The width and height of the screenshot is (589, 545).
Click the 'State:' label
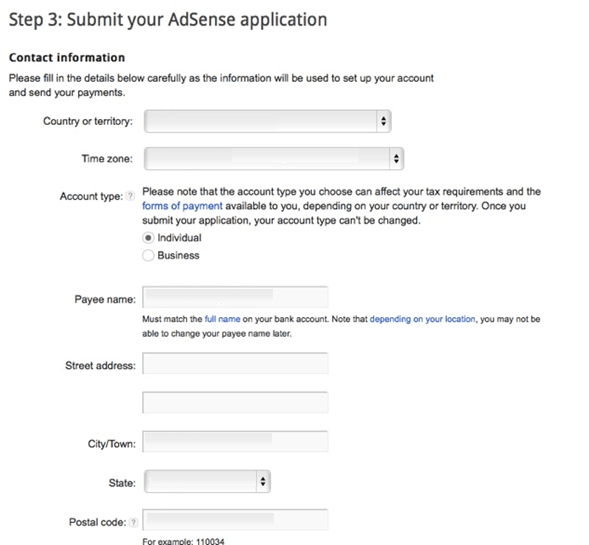(x=122, y=483)
